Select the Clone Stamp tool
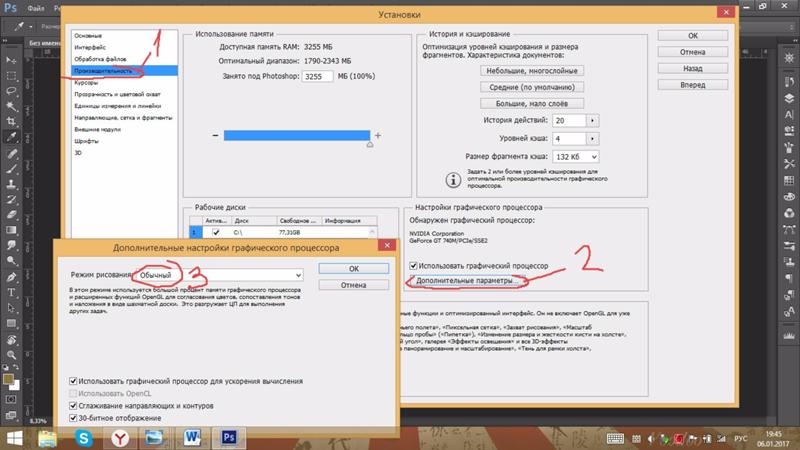This screenshot has height=450, width=800. coord(11,184)
